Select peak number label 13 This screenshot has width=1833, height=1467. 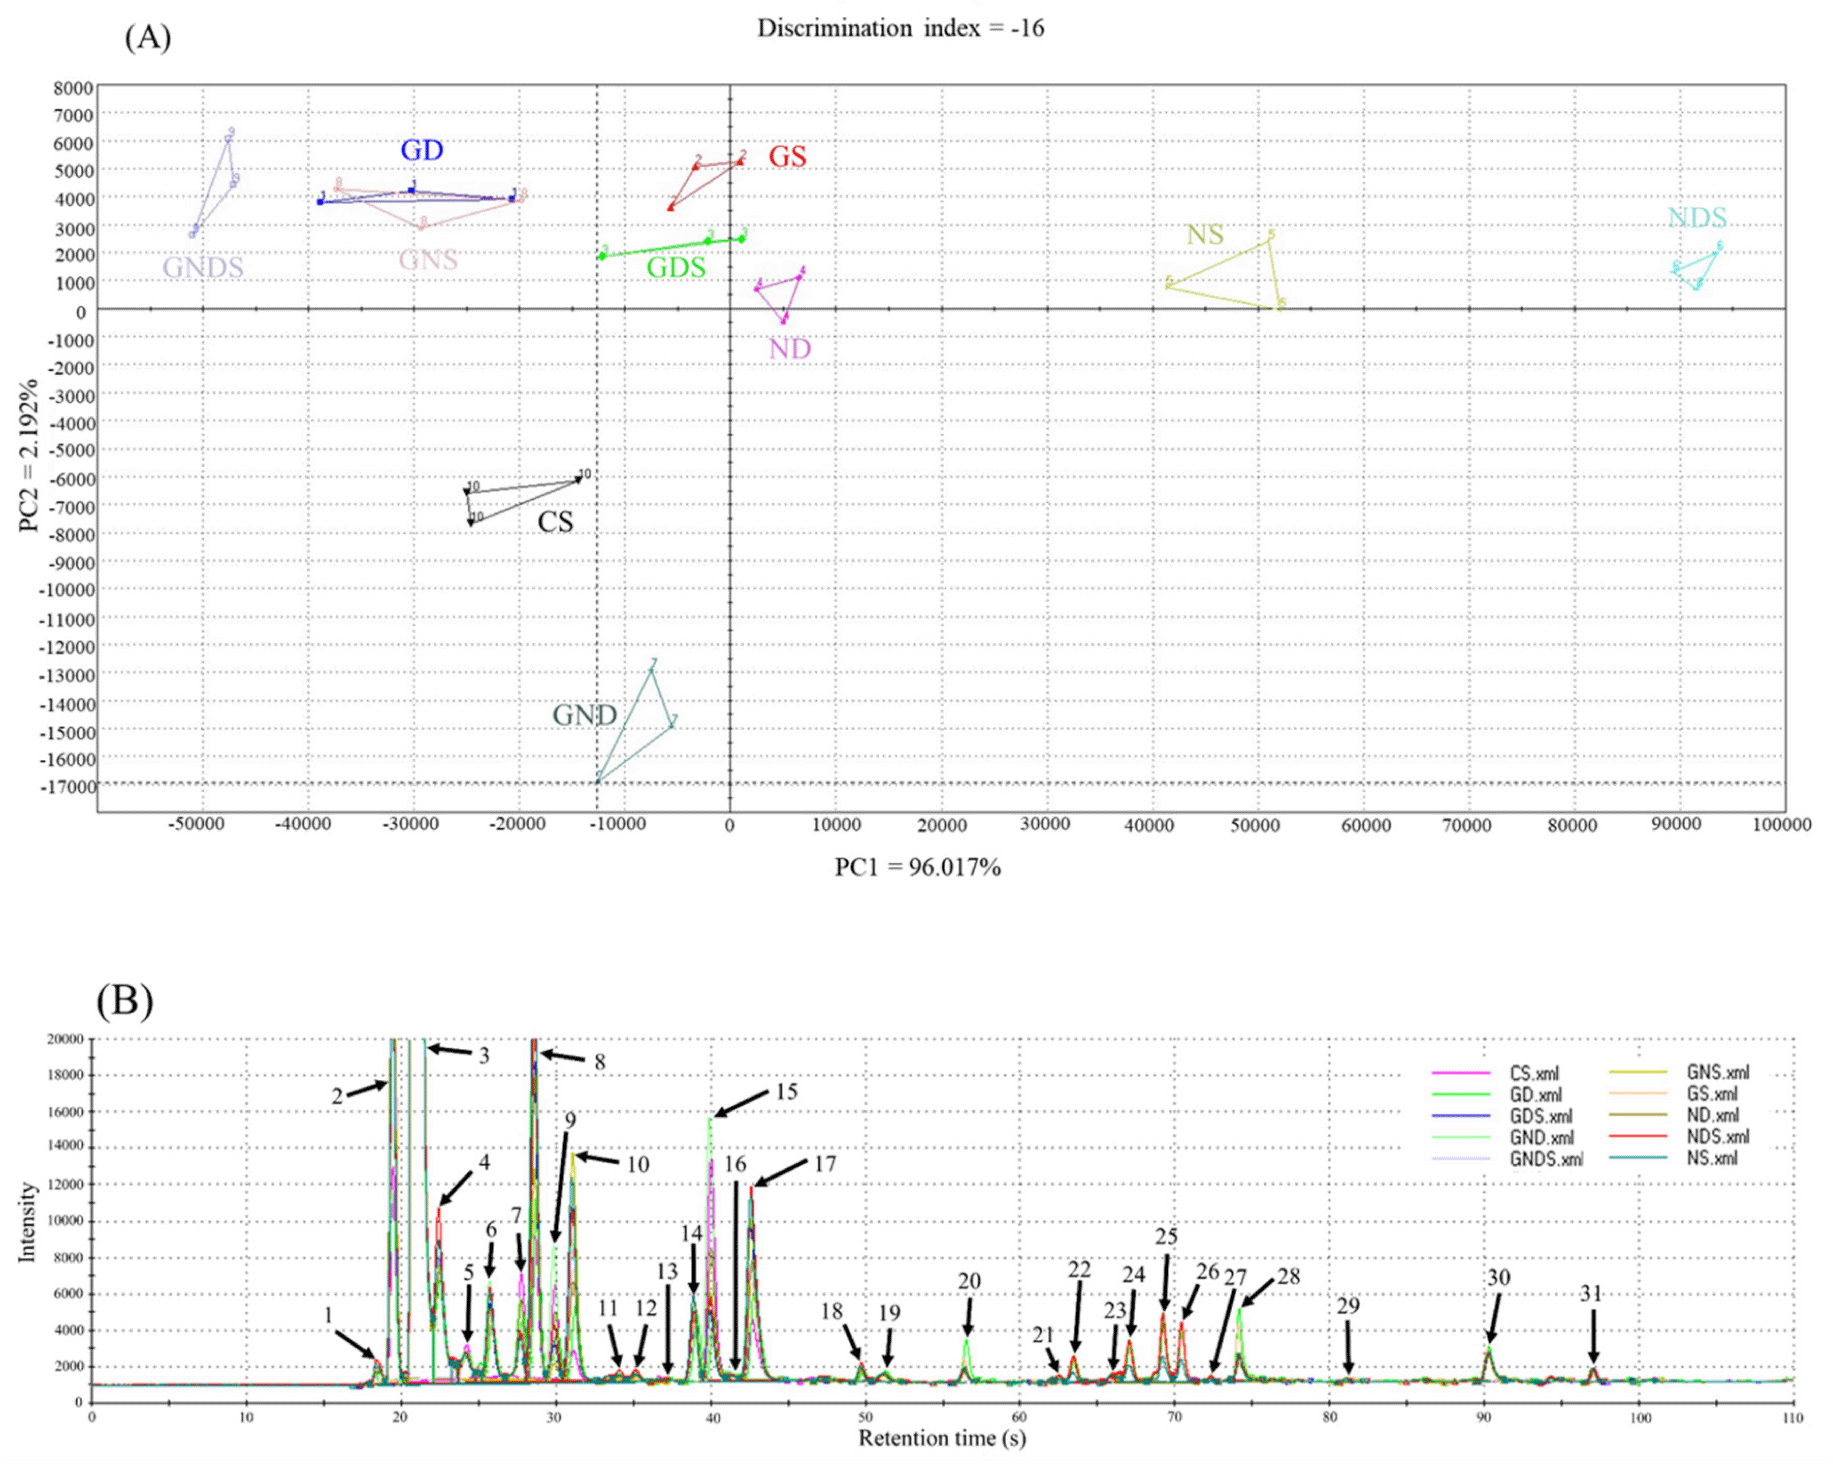(667, 1271)
